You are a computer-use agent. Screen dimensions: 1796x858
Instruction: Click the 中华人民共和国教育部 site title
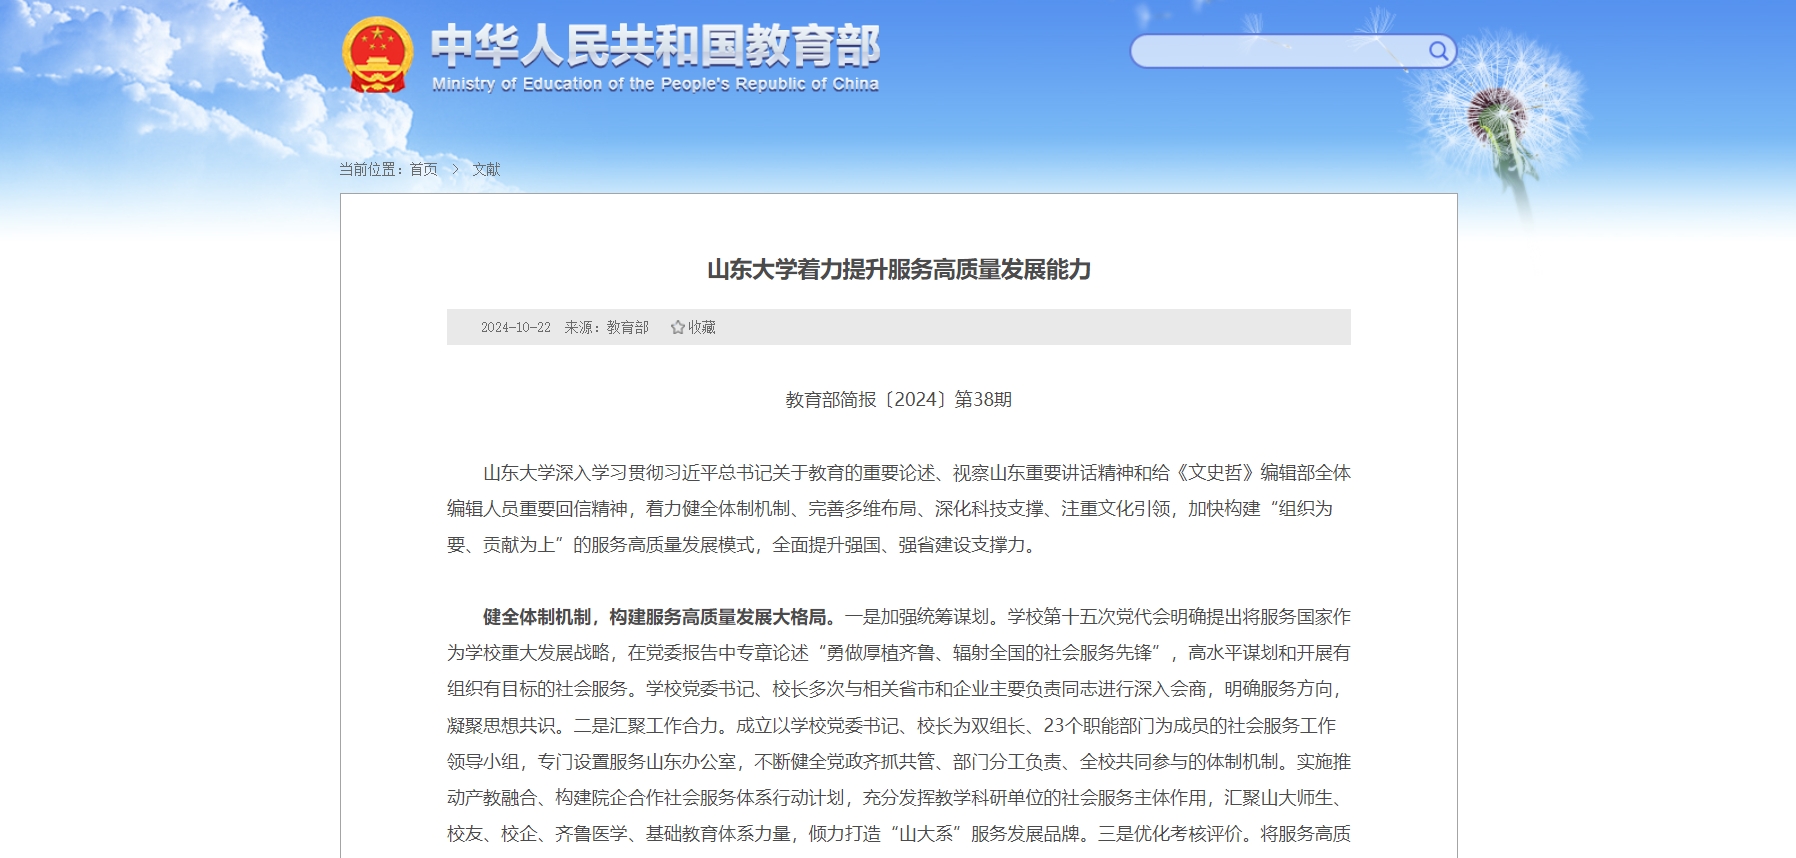(x=655, y=45)
